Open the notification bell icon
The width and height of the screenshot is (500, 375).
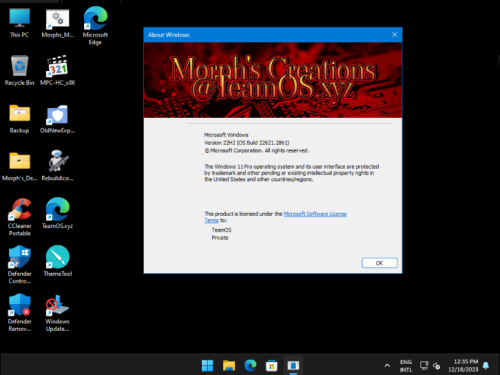coord(486,366)
